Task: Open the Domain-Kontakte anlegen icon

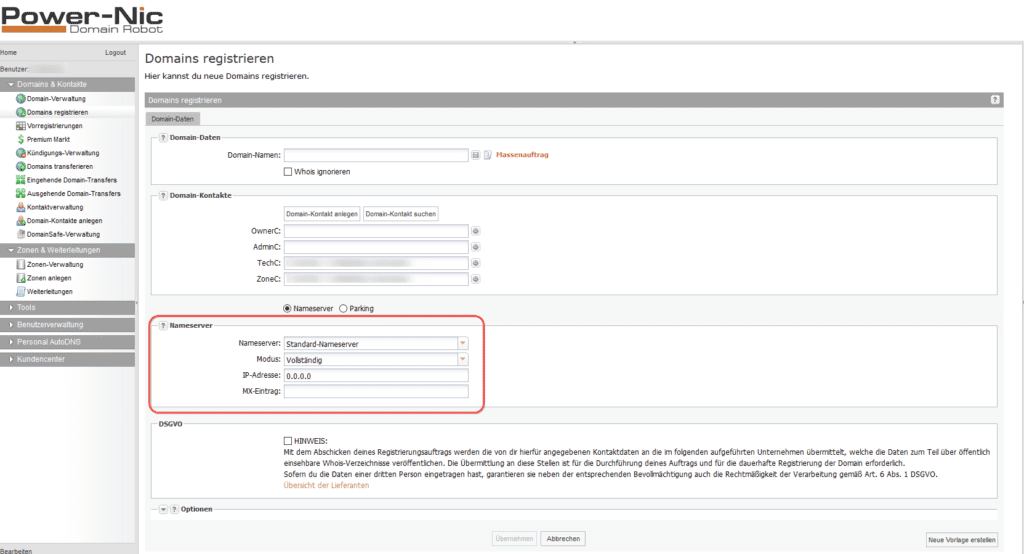Action: (x=21, y=221)
